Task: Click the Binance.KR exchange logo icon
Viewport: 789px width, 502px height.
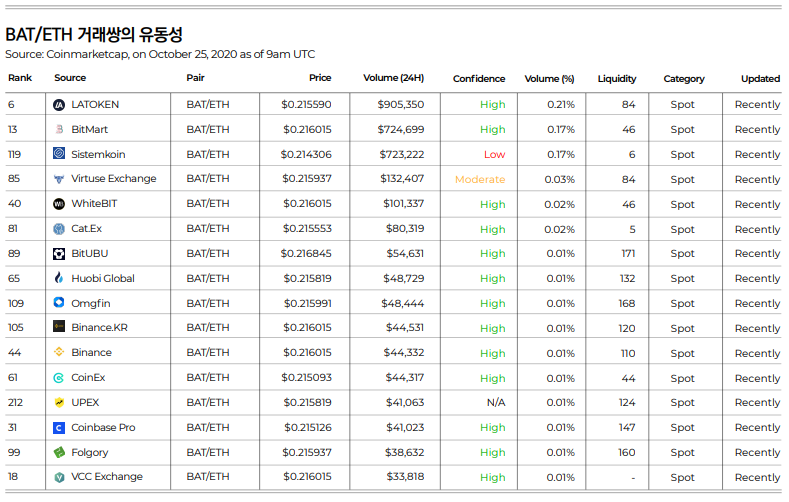Action: (x=59, y=327)
